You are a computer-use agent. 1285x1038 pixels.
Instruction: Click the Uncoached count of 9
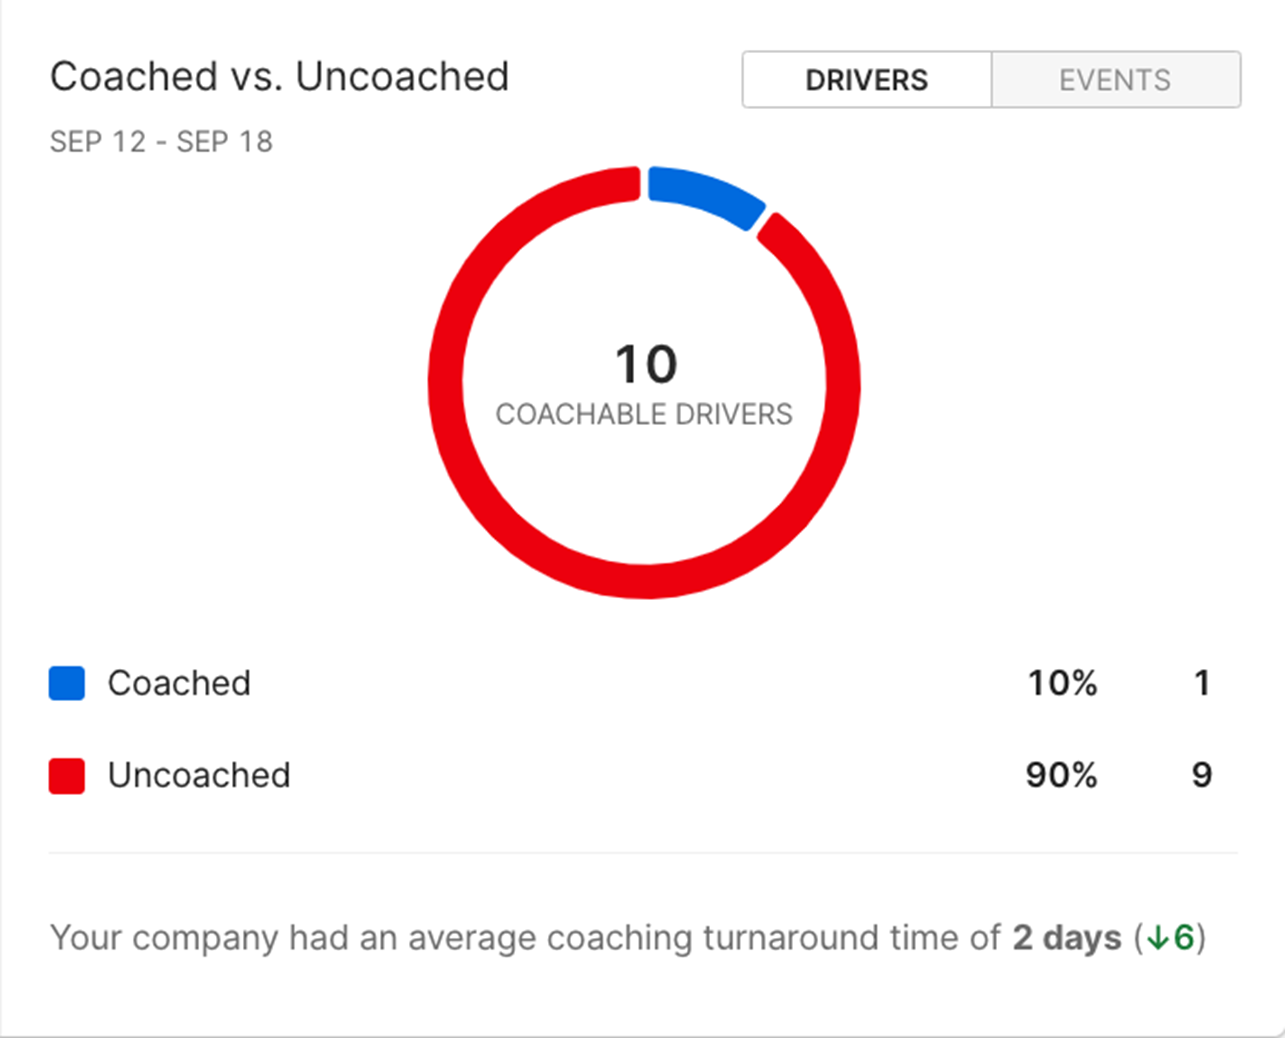point(1202,775)
